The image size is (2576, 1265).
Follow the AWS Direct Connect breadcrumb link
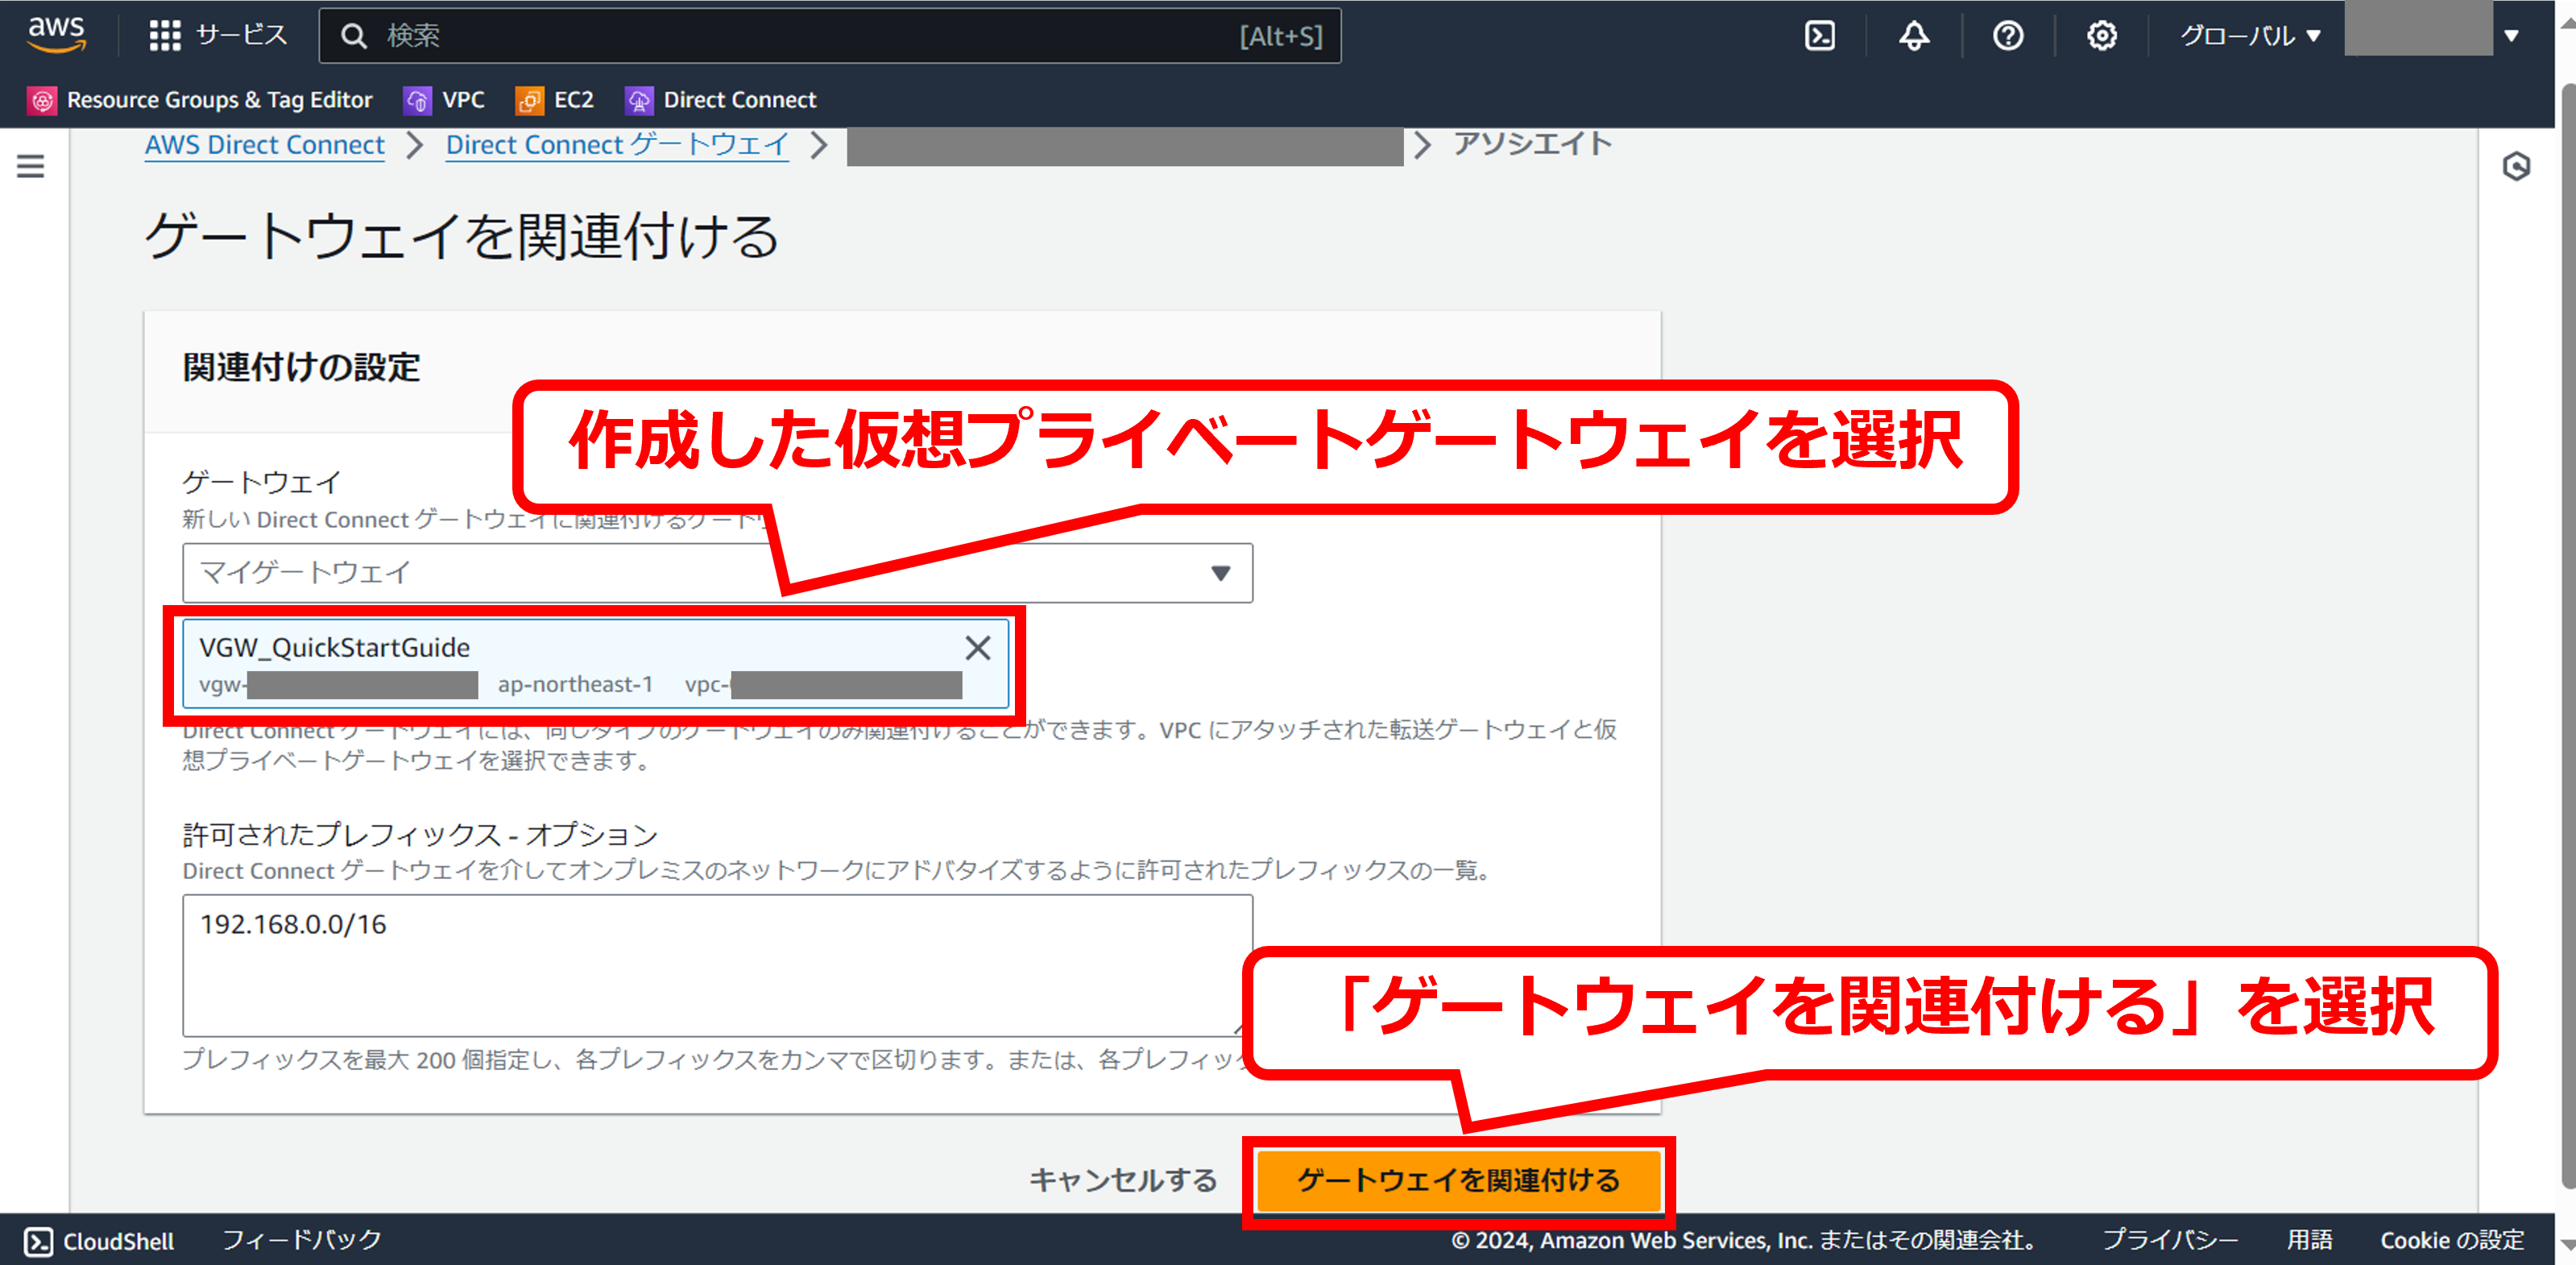pos(264,145)
